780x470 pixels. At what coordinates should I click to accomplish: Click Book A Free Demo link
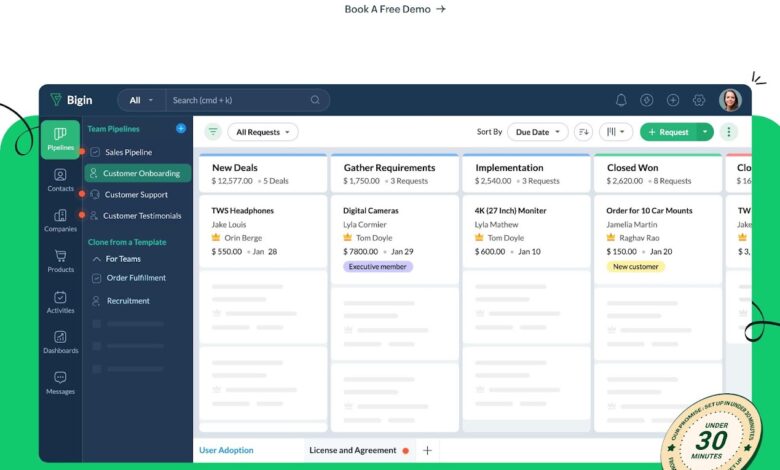coord(395,9)
